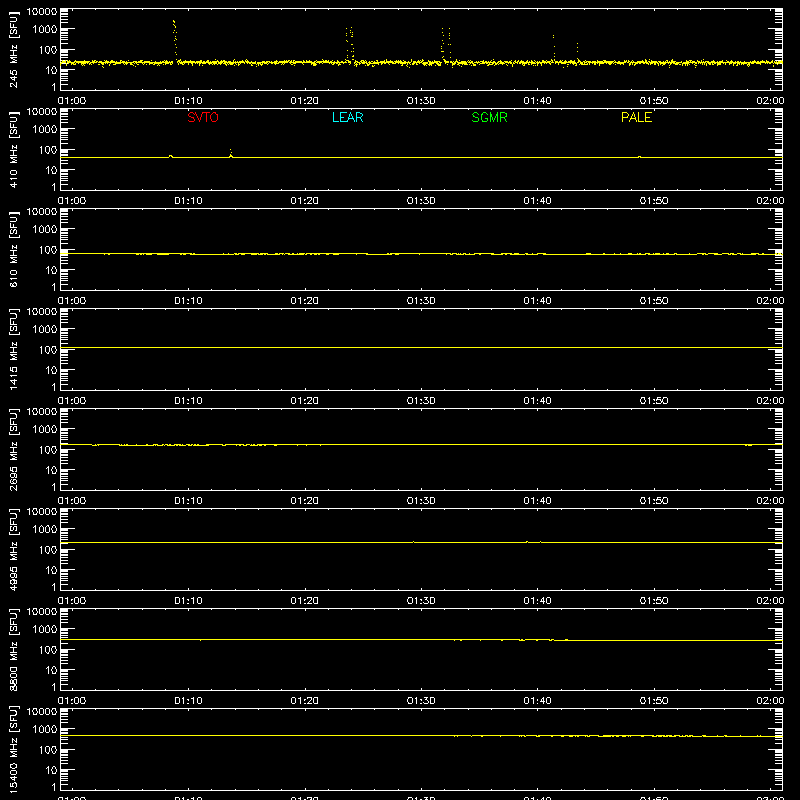Click the 245 MHz burst spike near 01:09
800x800 pixels.
click(x=175, y=39)
